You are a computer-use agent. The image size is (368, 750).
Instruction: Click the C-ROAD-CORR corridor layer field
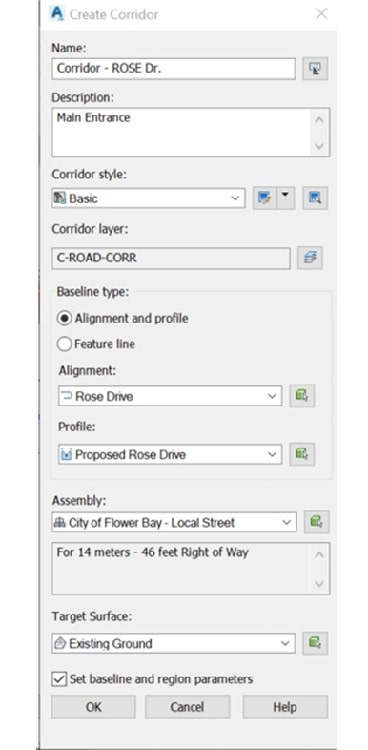pos(171,258)
